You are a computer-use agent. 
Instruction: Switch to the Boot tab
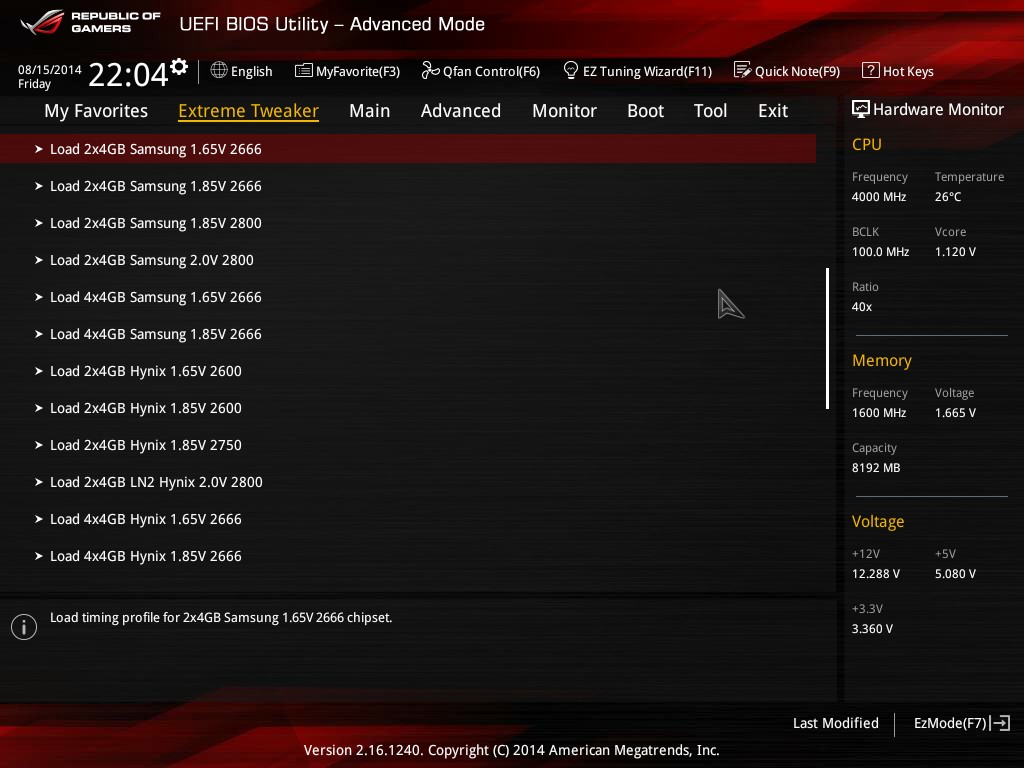(645, 111)
